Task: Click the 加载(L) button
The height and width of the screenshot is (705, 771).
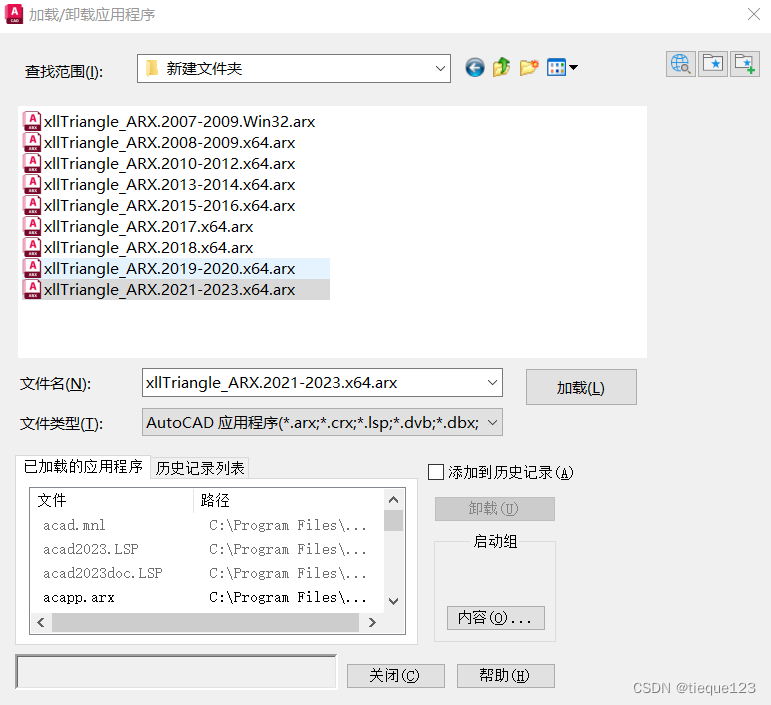Action: click(581, 387)
